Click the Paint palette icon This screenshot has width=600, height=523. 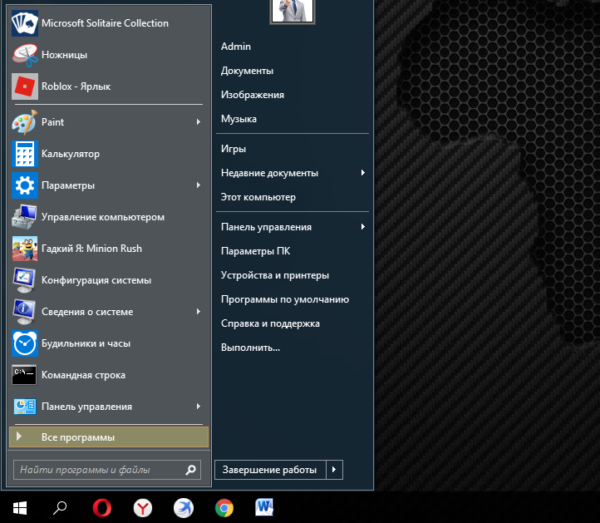click(25, 122)
